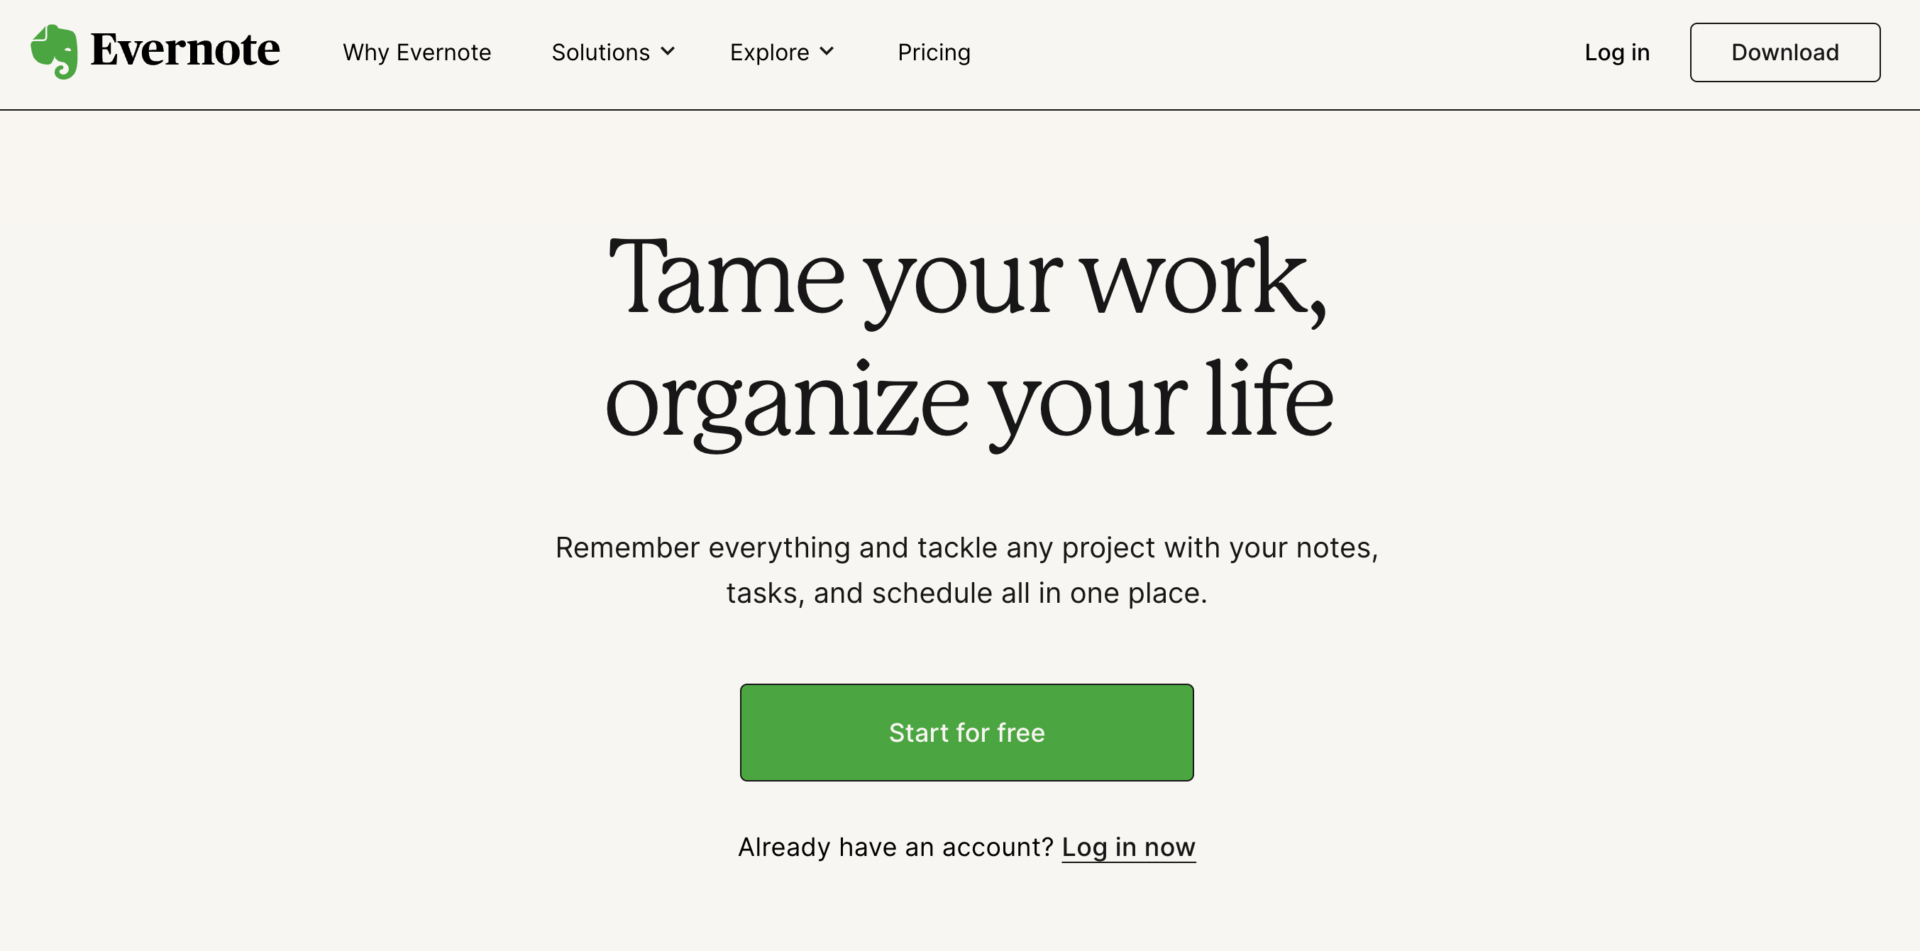The image size is (1920, 951).
Task: Follow the Log in now link
Action: [x=1128, y=847]
